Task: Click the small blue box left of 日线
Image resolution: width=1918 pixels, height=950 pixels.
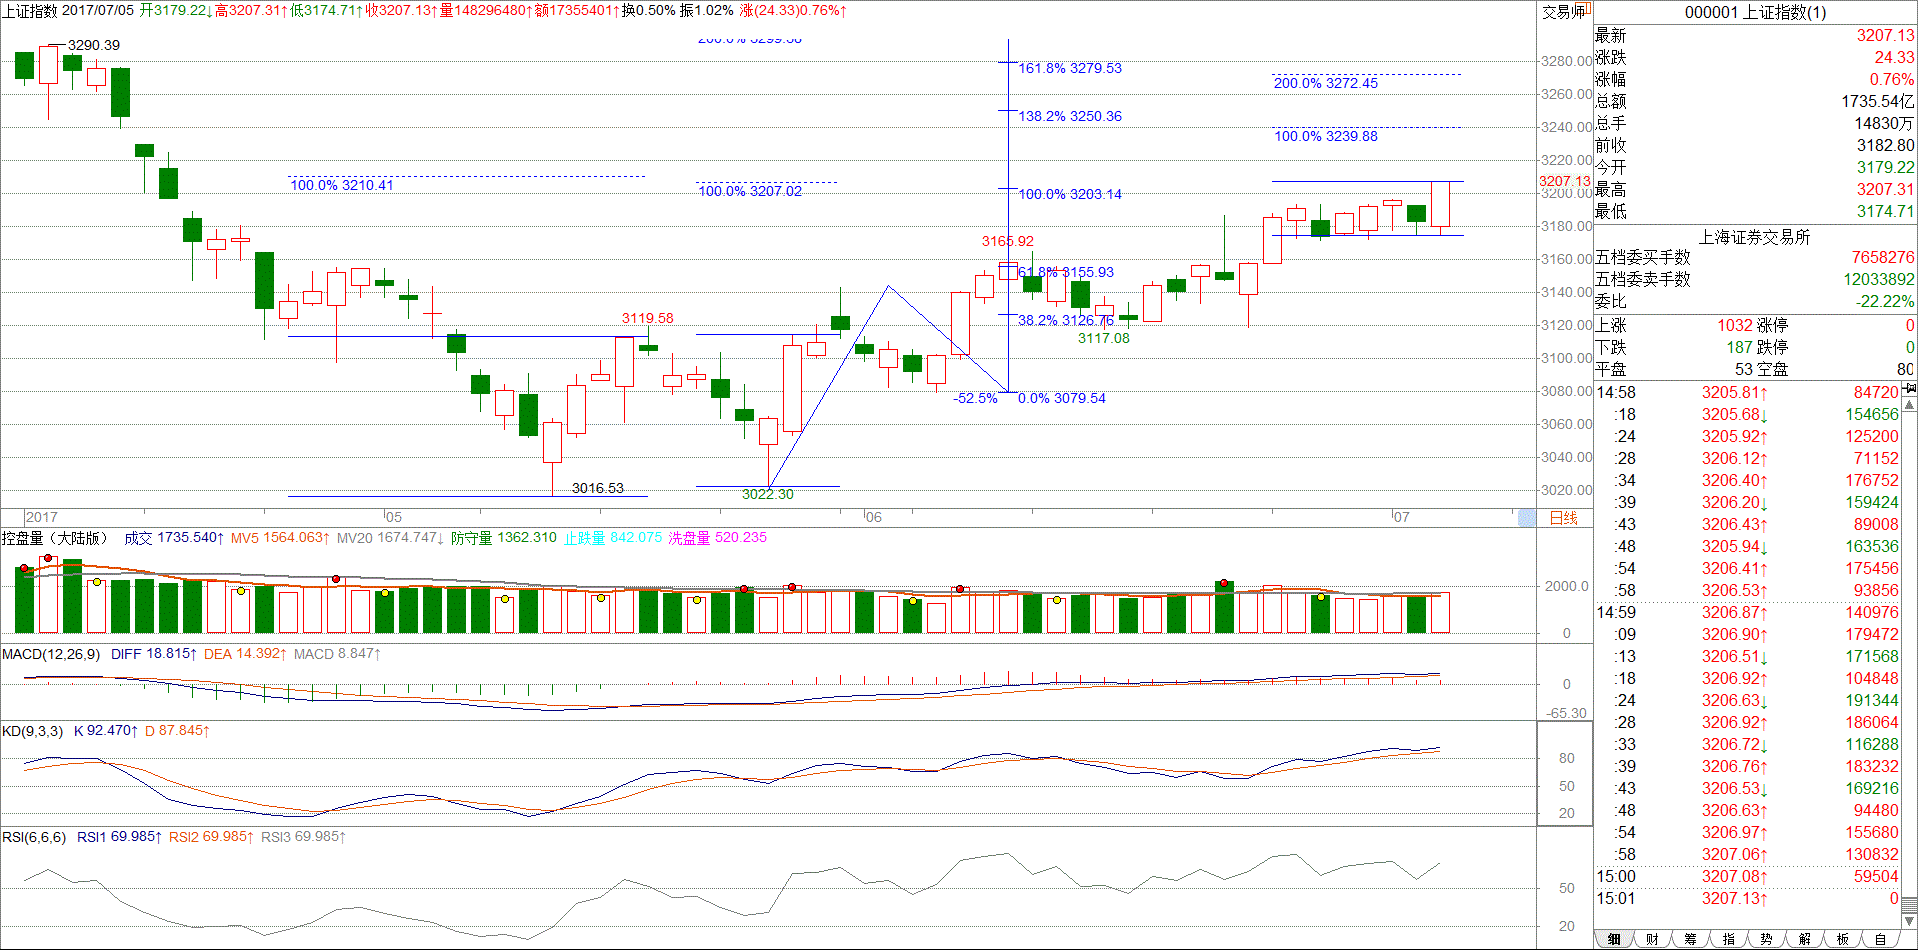Action: [x=1527, y=518]
